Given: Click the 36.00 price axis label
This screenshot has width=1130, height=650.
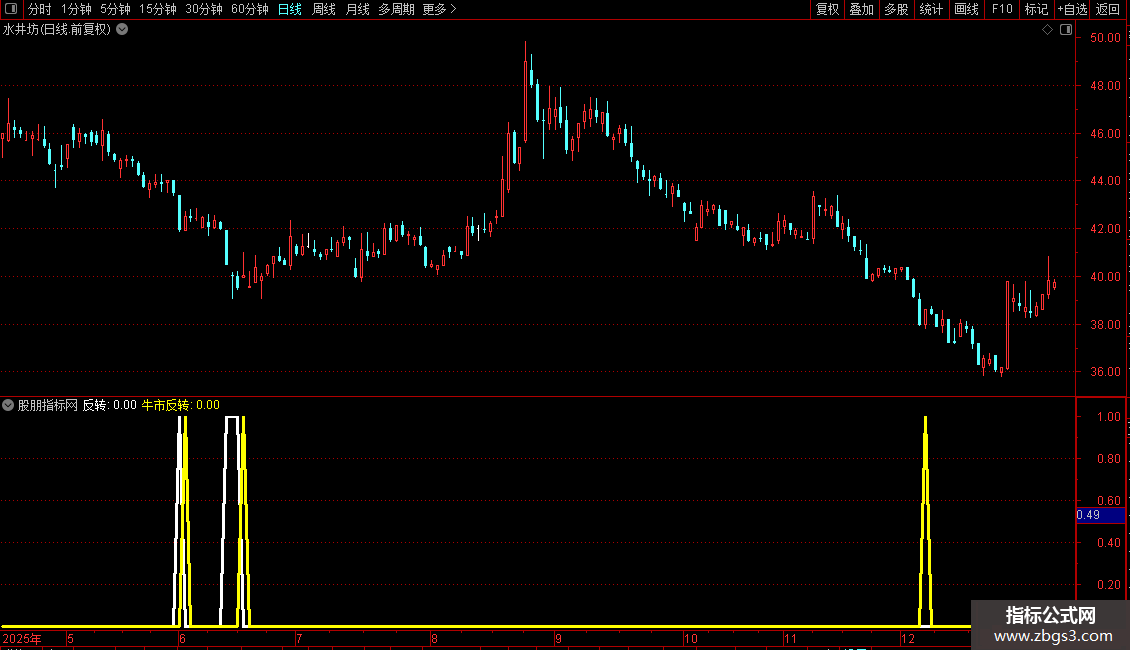Looking at the screenshot, I should pyautogui.click(x=1105, y=372).
